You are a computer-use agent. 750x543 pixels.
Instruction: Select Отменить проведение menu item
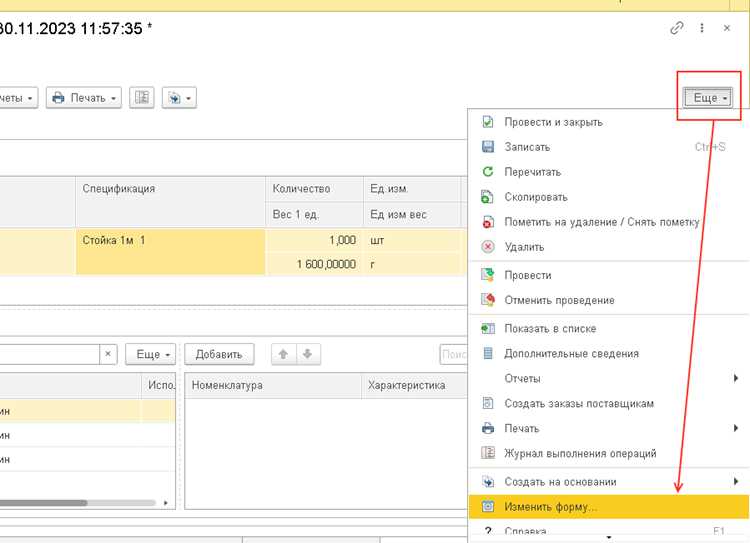pyautogui.click(x=608, y=300)
